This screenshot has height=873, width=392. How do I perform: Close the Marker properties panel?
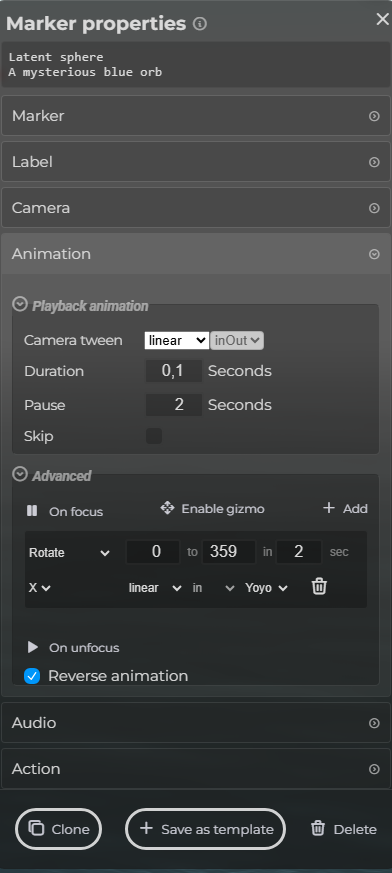[x=383, y=19]
